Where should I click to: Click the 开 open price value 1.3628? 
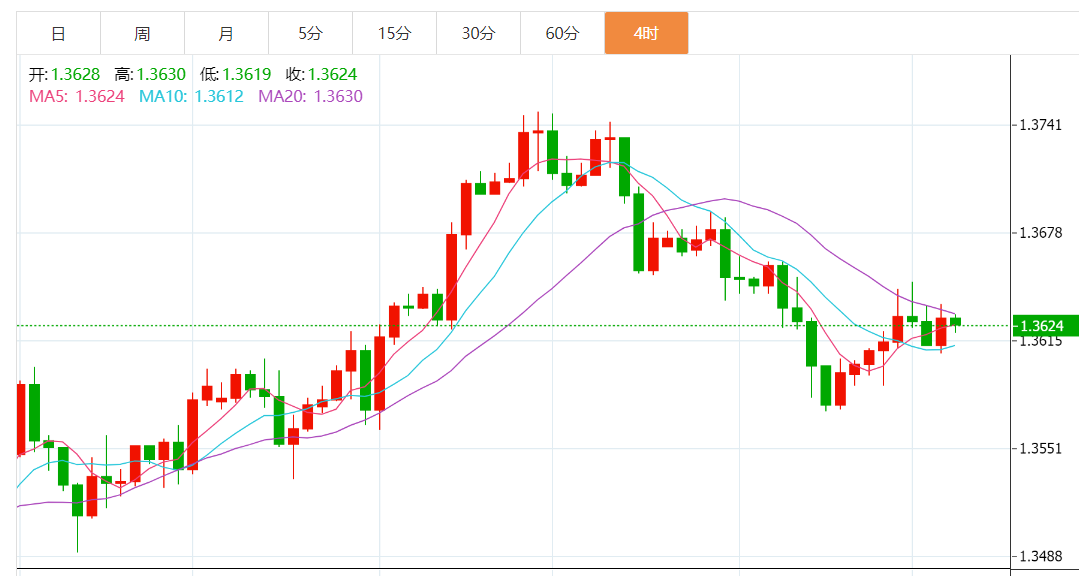(x=75, y=74)
